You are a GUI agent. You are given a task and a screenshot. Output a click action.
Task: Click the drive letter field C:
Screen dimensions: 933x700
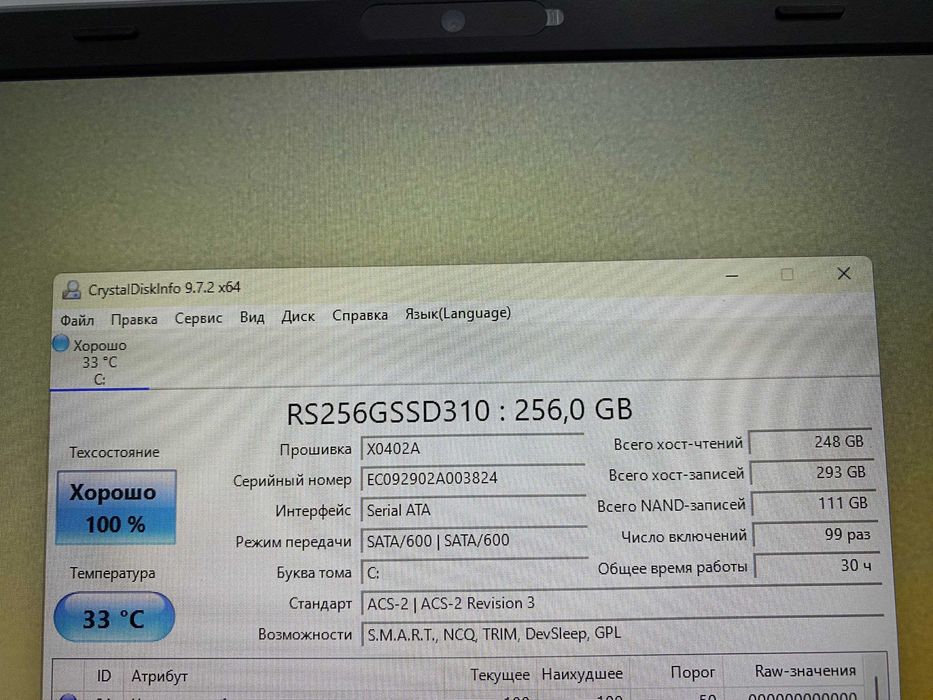(x=475, y=572)
